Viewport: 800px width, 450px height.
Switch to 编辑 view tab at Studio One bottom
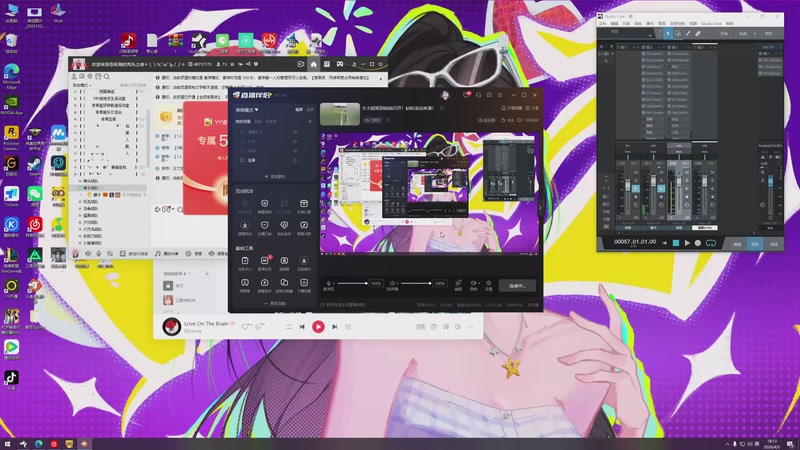(737, 244)
